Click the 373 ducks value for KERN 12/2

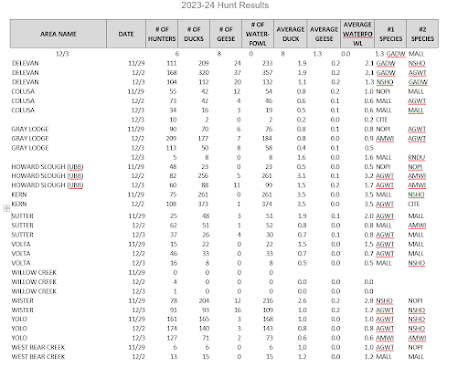pyautogui.click(x=203, y=204)
